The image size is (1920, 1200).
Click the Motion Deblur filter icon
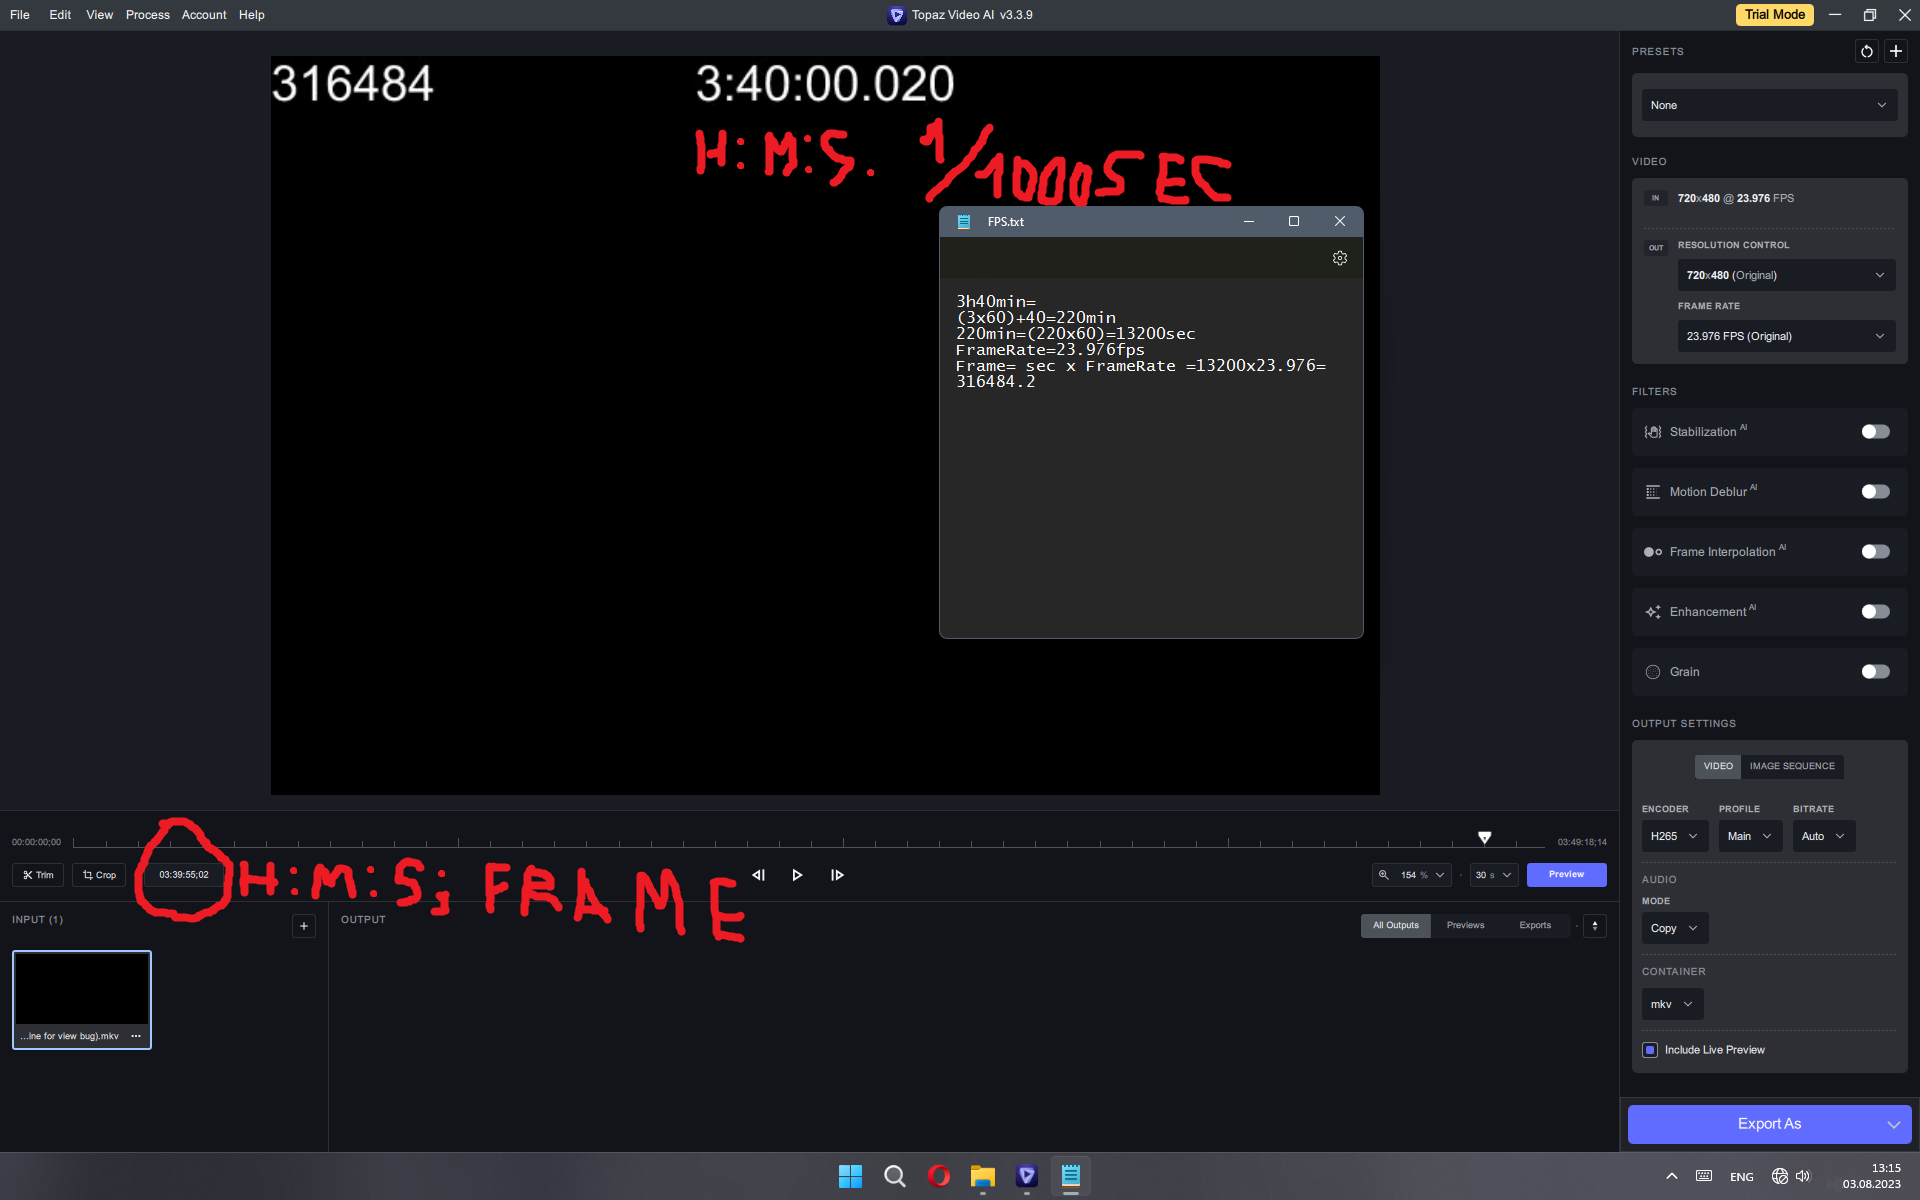(1653, 492)
